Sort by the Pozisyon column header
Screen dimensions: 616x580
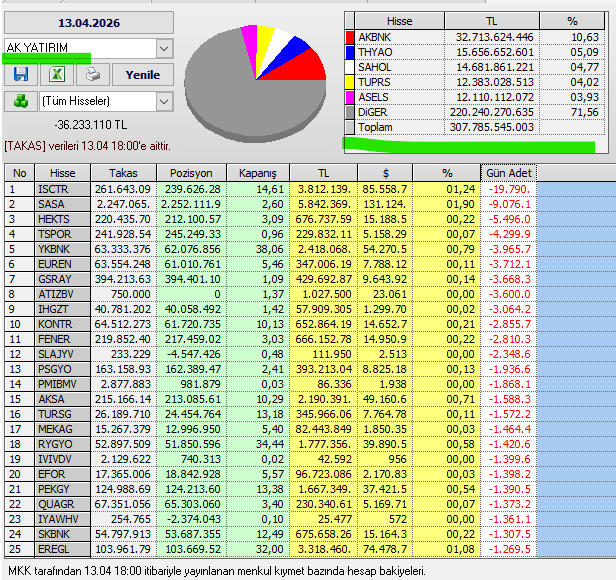click(191, 173)
